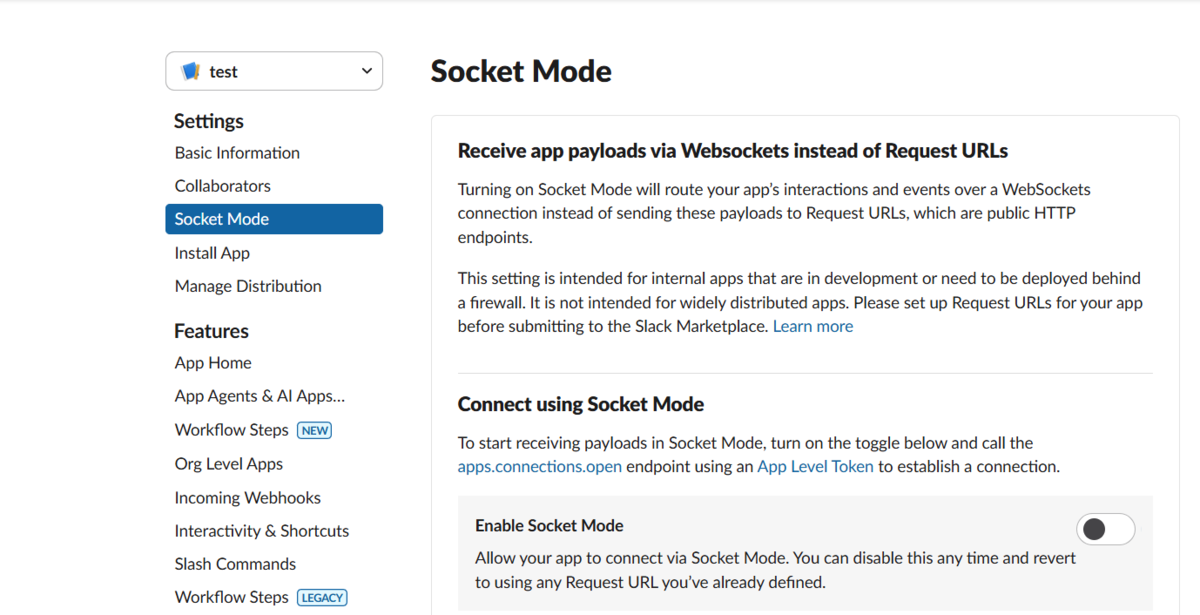This screenshot has height=615, width=1200.
Task: Open App Home feature
Action: click(213, 363)
